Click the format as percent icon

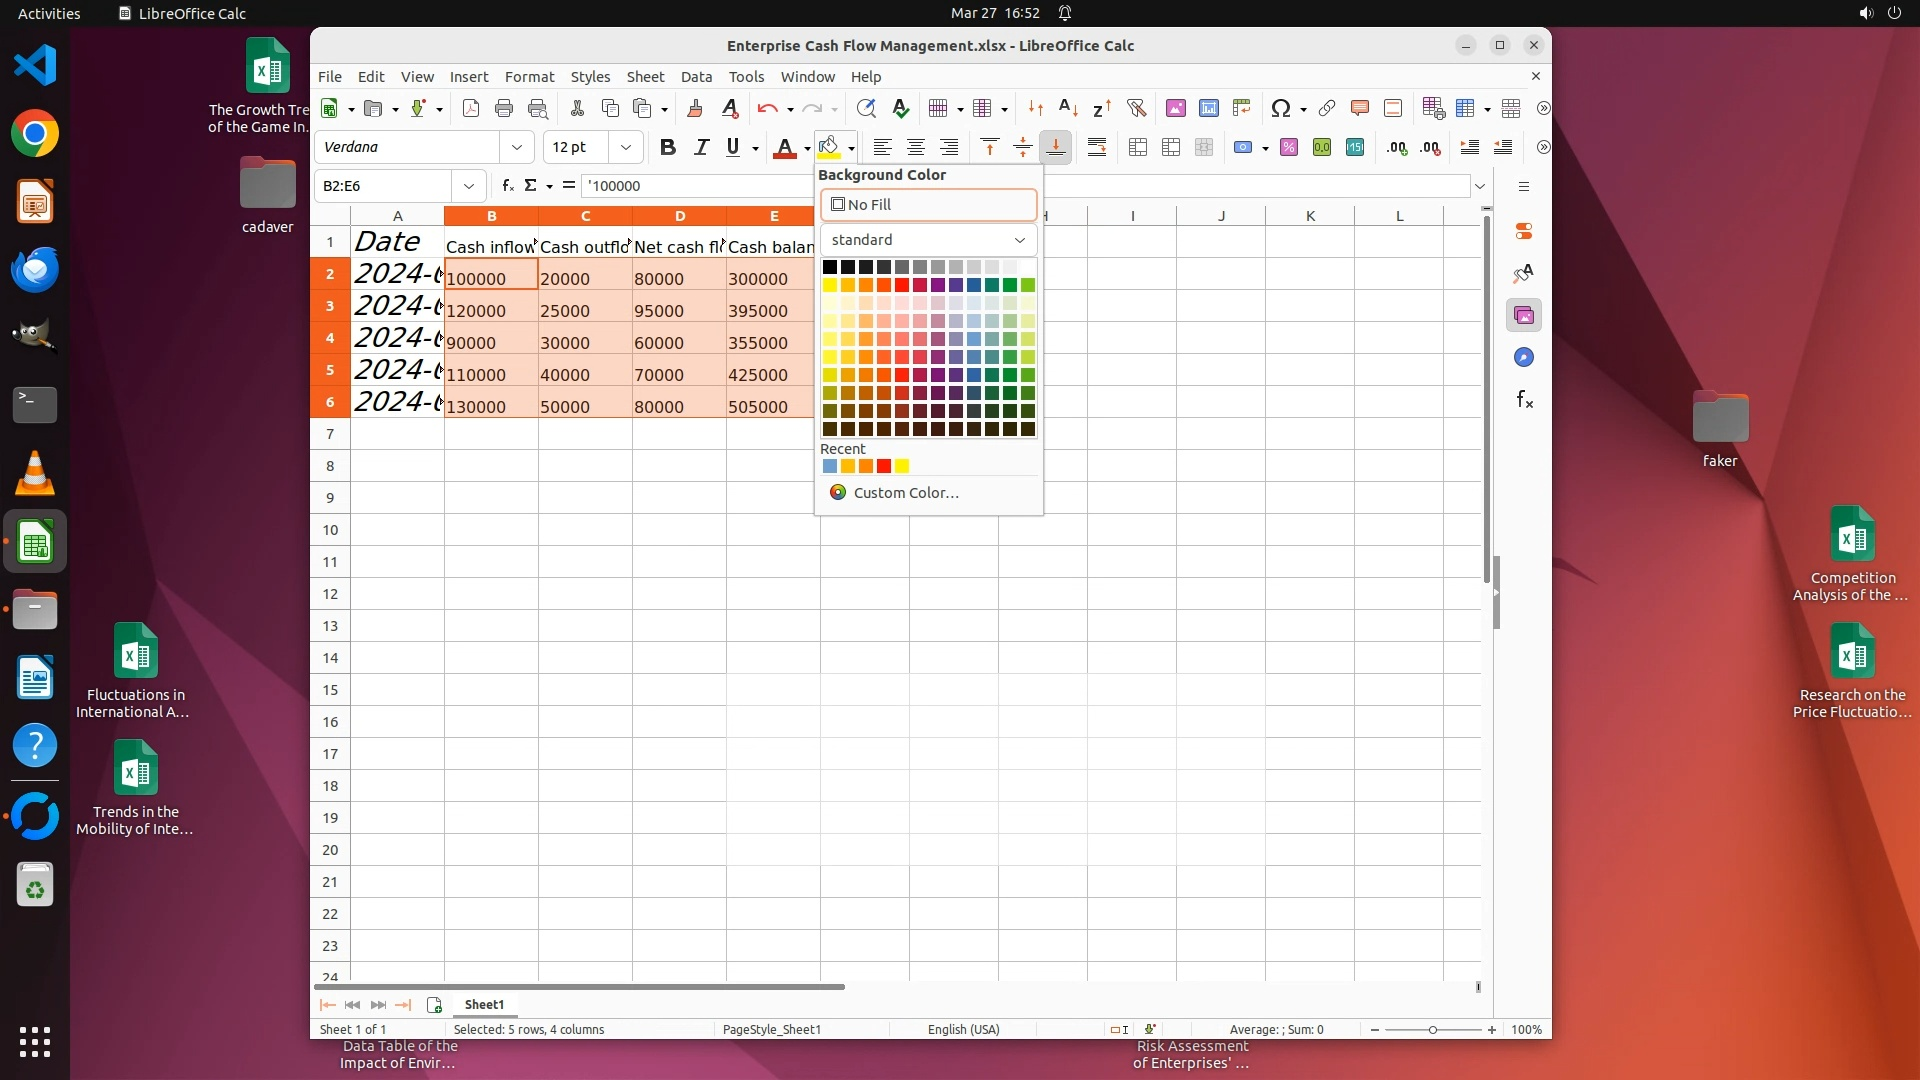tap(1289, 147)
